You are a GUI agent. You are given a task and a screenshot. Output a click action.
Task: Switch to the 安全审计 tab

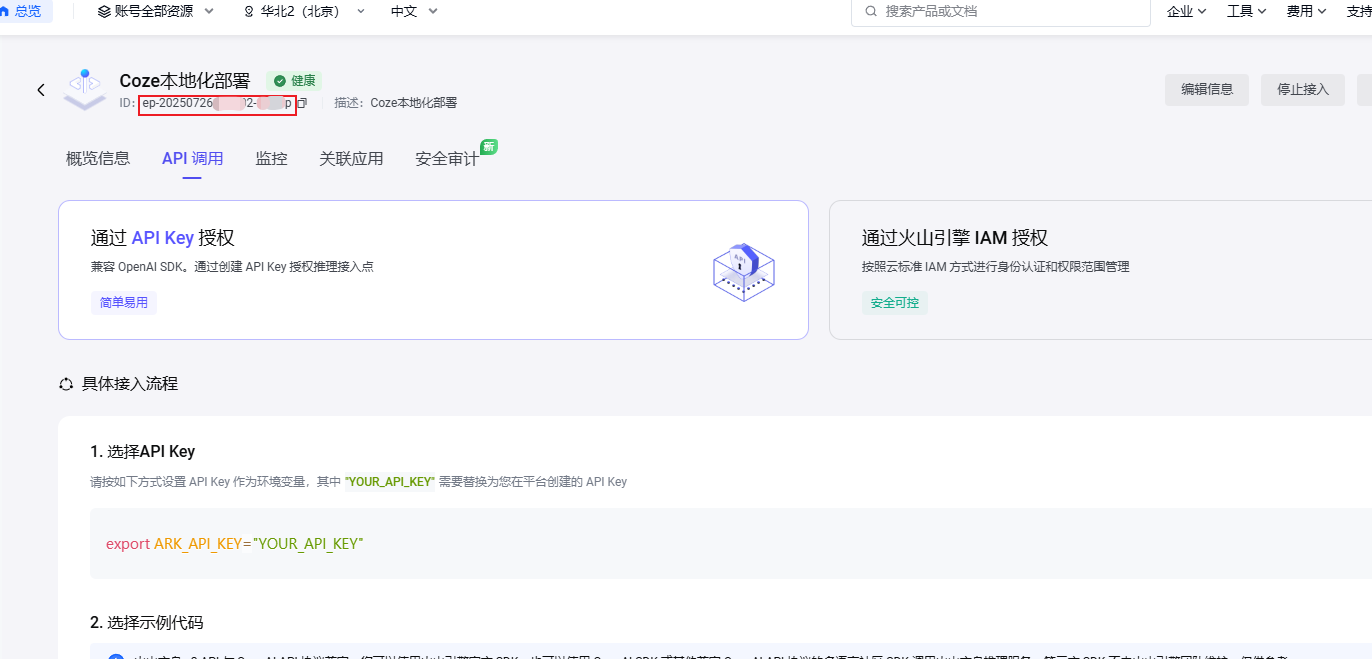447,158
